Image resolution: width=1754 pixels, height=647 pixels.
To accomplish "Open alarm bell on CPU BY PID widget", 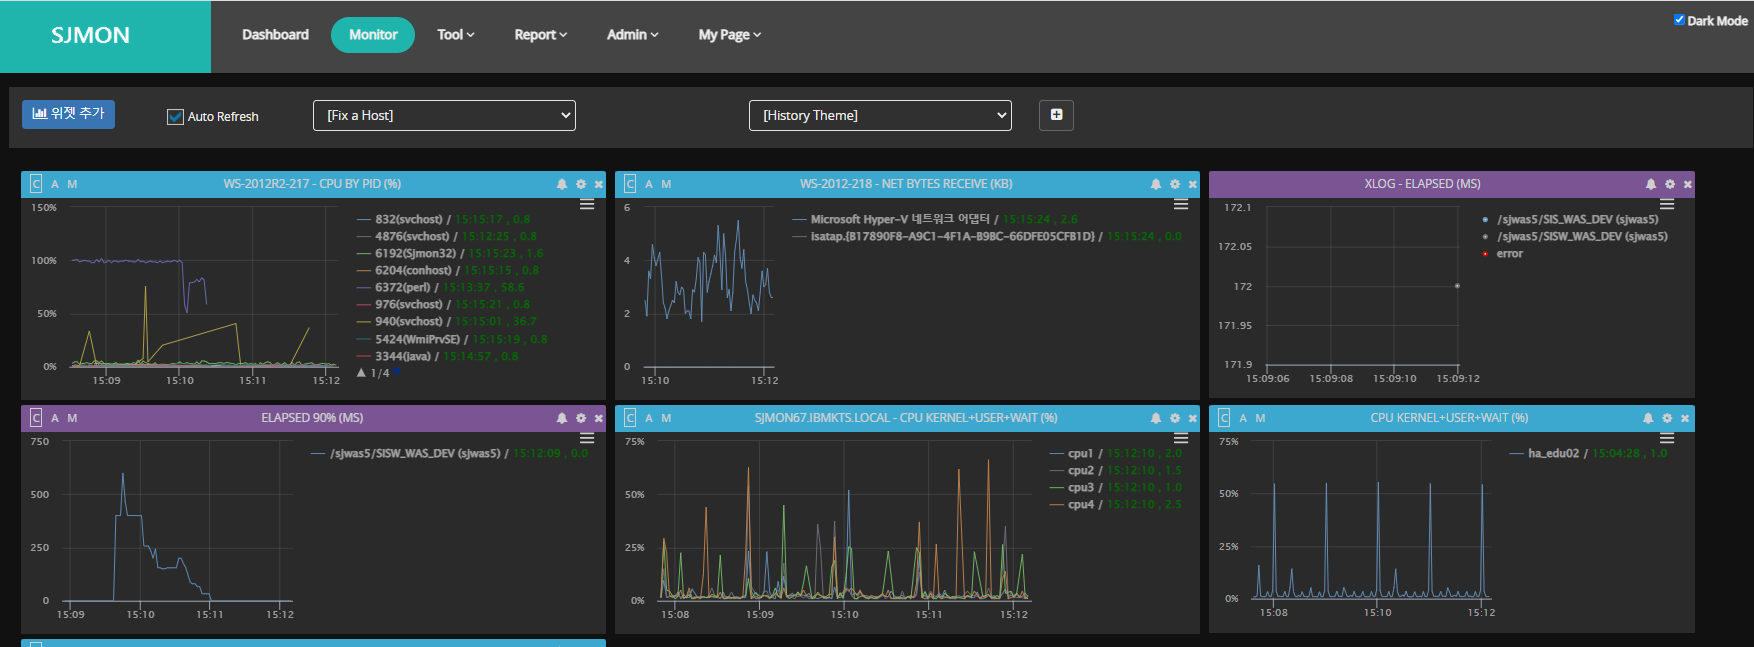I will click(562, 184).
